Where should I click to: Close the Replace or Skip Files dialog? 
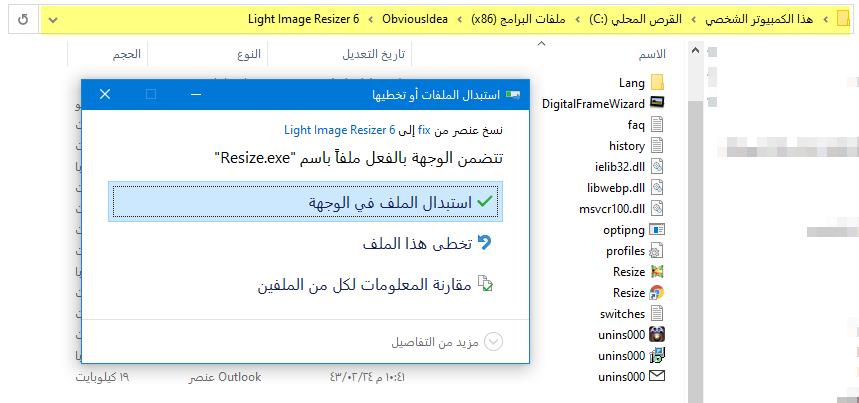(105, 95)
